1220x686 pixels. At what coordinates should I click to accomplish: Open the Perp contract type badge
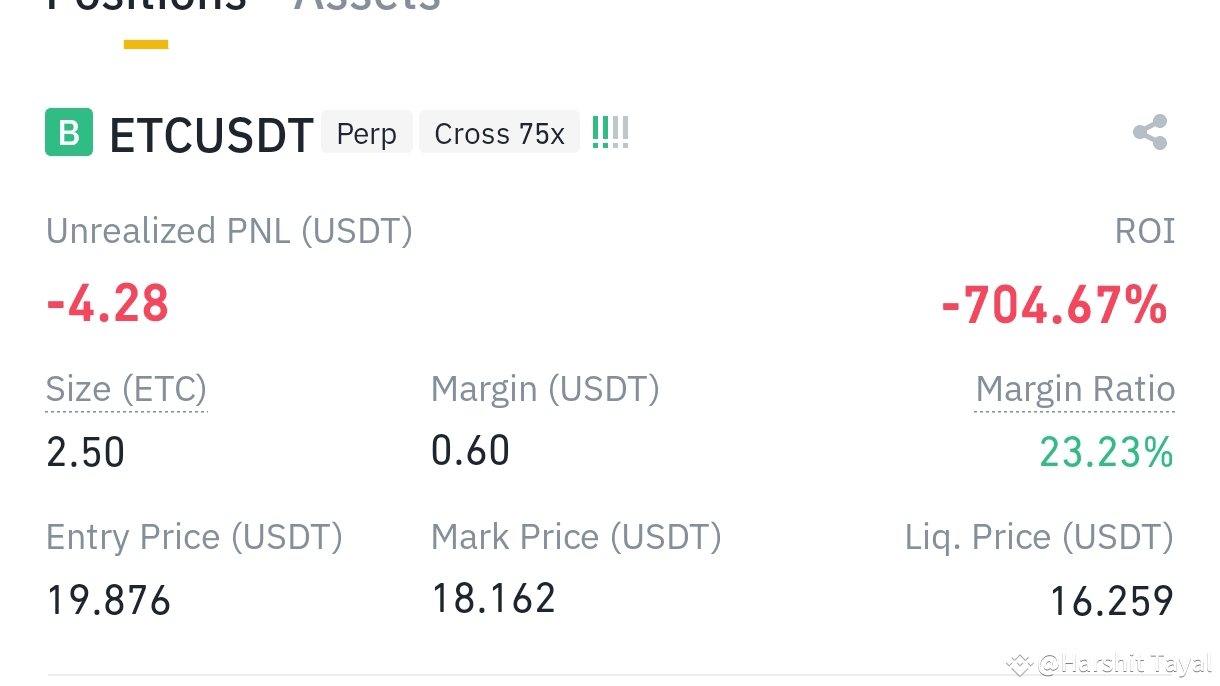coord(366,132)
